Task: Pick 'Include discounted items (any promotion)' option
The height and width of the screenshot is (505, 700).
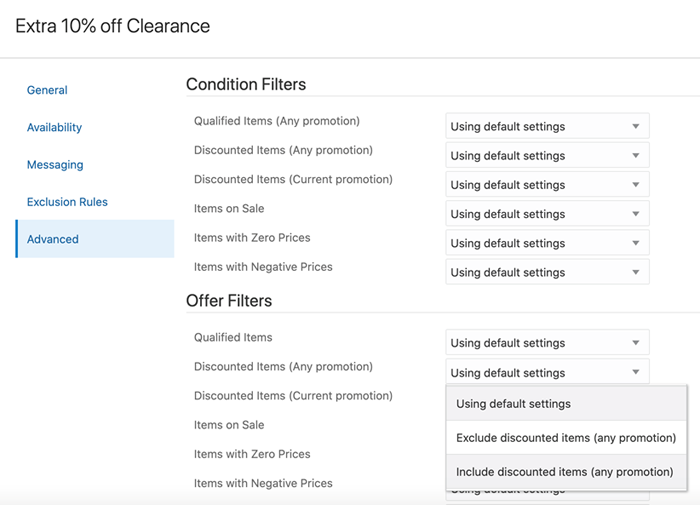Action: (x=565, y=471)
